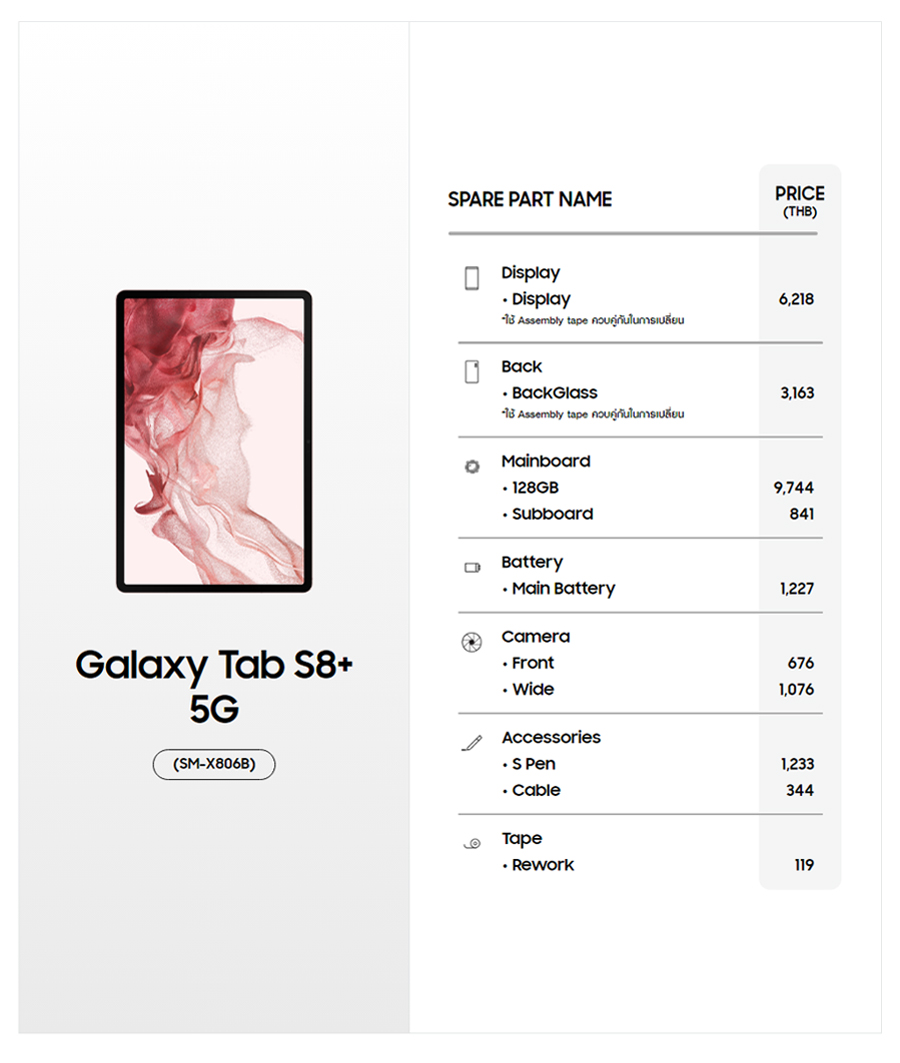Click the Tape roll icon

tap(472, 844)
